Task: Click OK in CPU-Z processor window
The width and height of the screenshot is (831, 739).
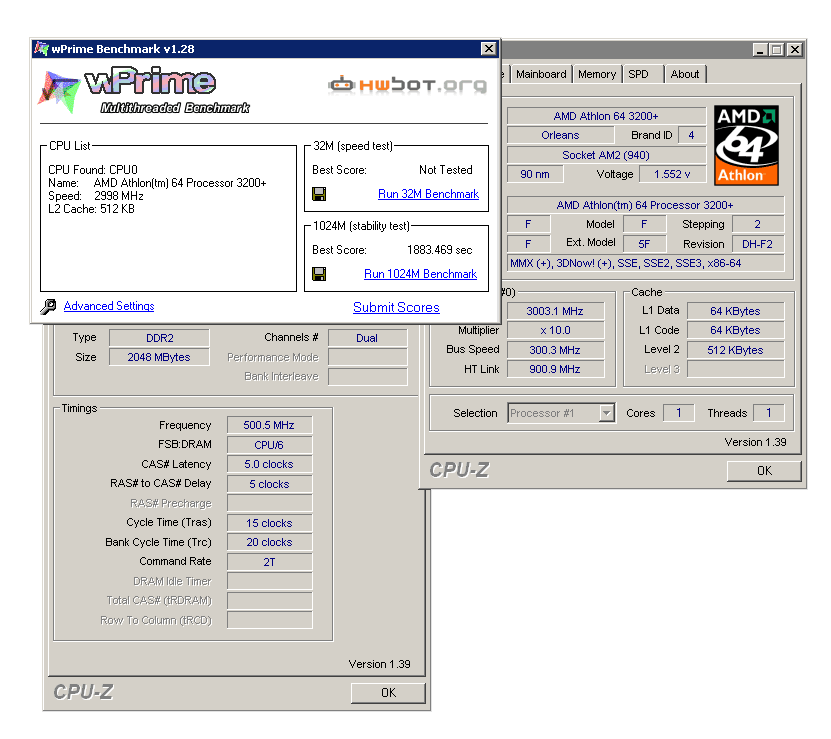Action: click(x=764, y=471)
